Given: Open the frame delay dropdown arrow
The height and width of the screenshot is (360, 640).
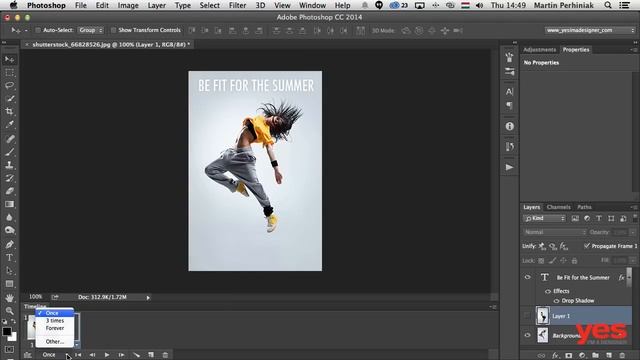Looking at the screenshot, I should (x=77, y=345).
